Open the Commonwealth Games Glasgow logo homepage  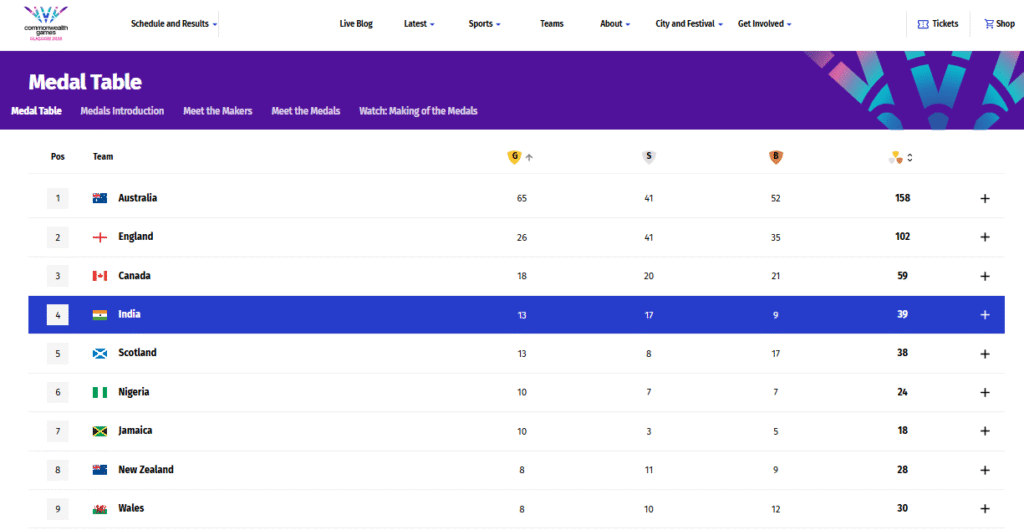point(46,23)
